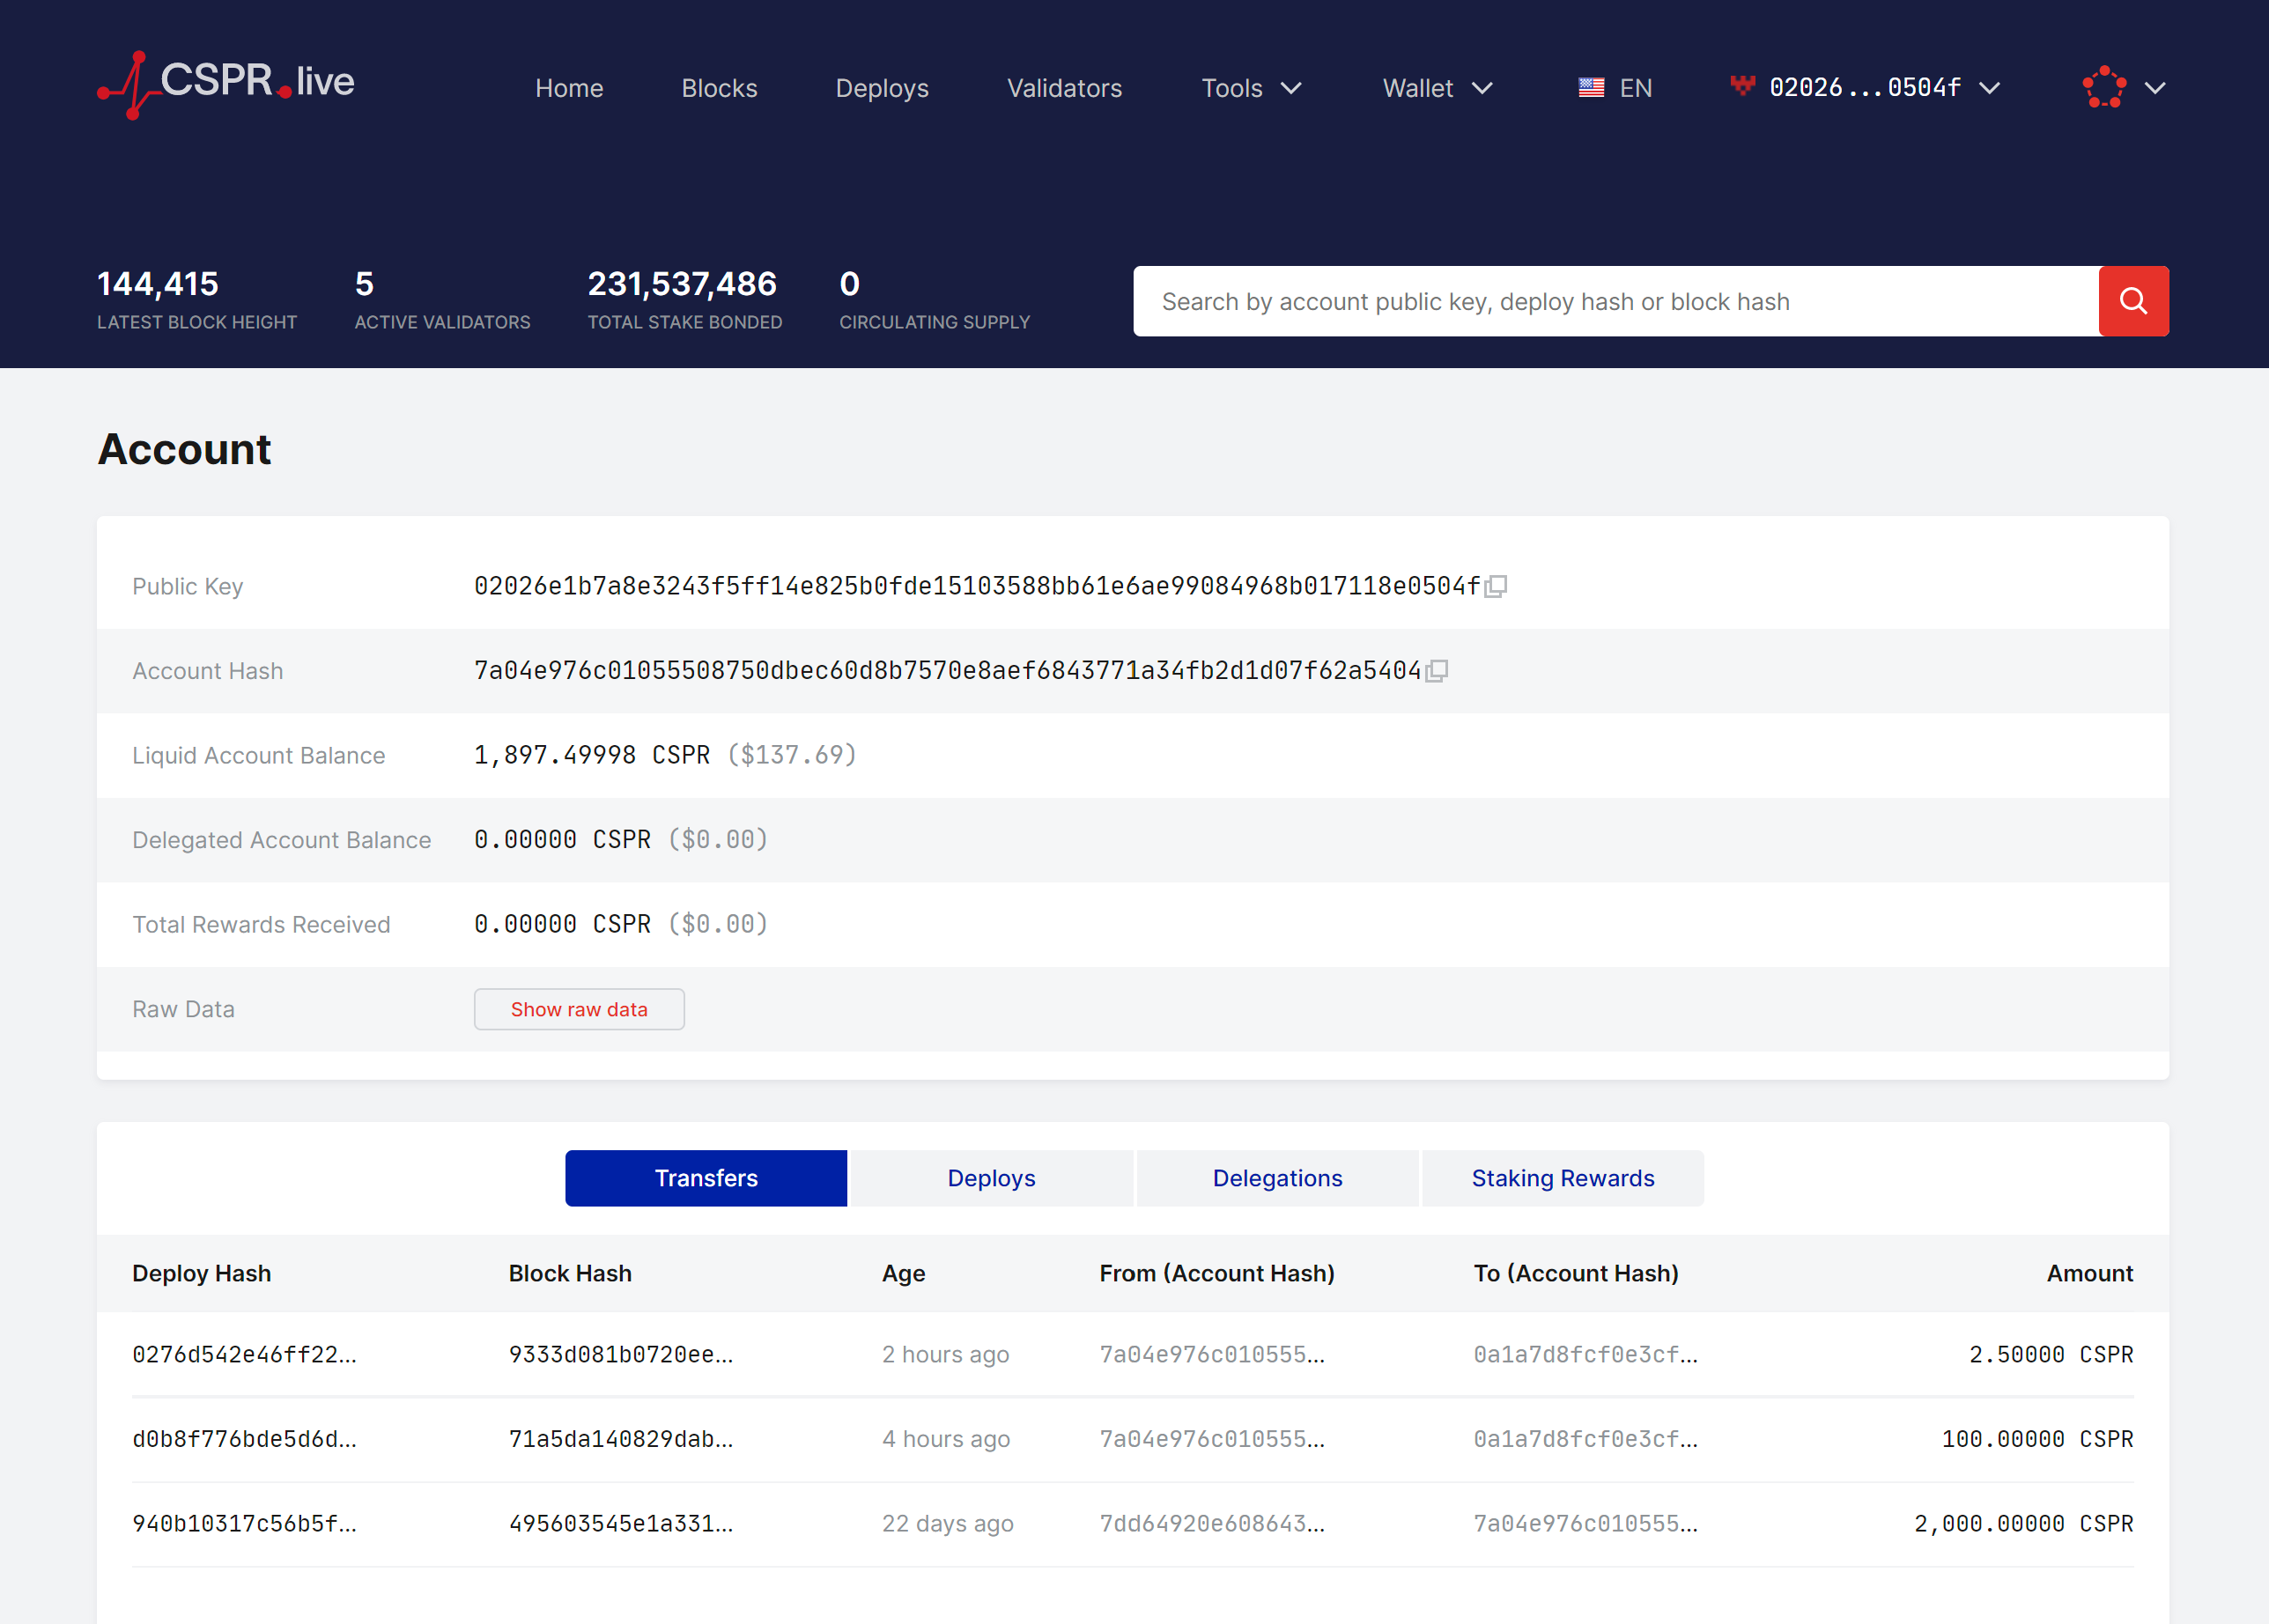Open the Tools dropdown menu
The width and height of the screenshot is (2269, 1624).
[1249, 88]
